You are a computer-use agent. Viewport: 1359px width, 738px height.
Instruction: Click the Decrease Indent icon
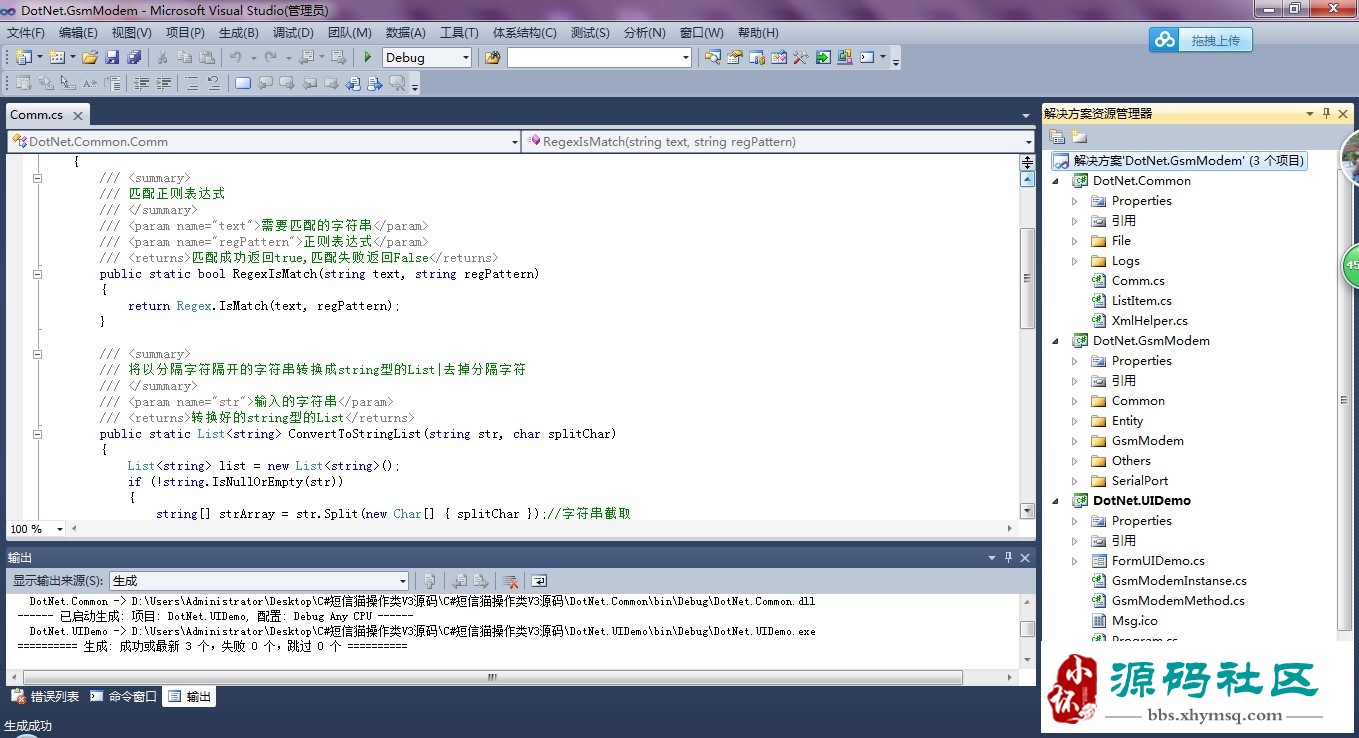coord(141,83)
